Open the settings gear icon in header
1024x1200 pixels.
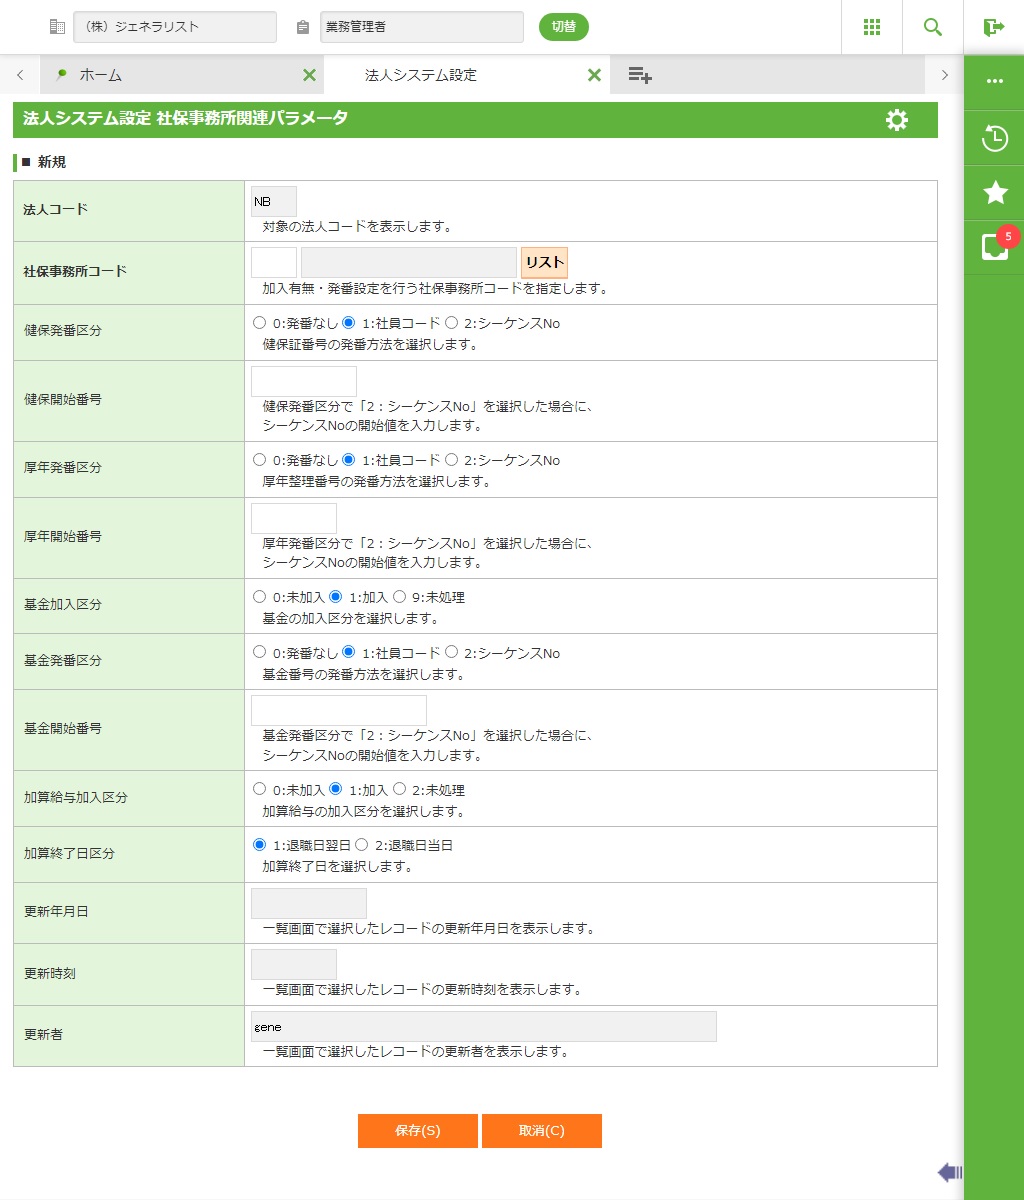click(897, 120)
